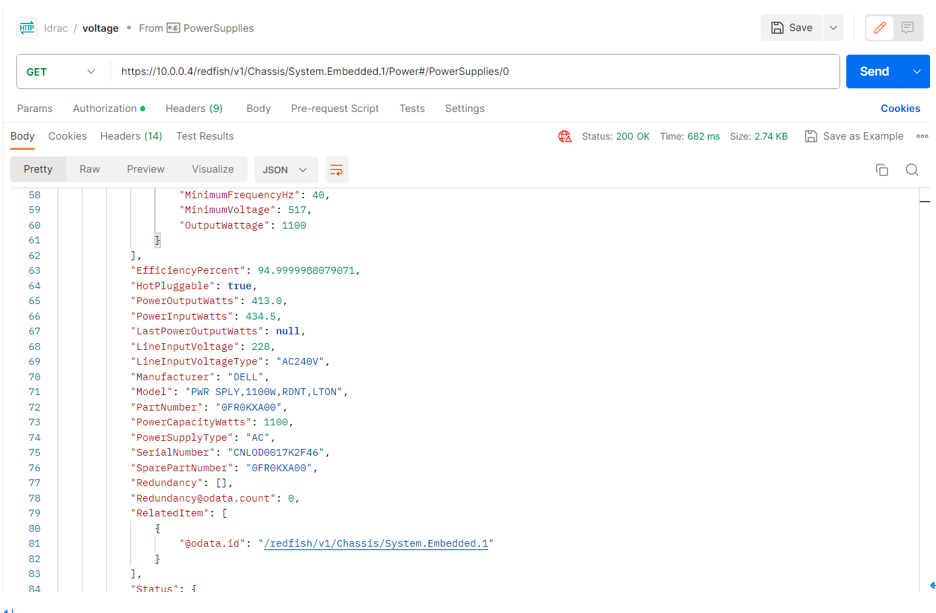Click the pencil edit mode icon
The width and height of the screenshot is (936, 613).
[x=879, y=28]
